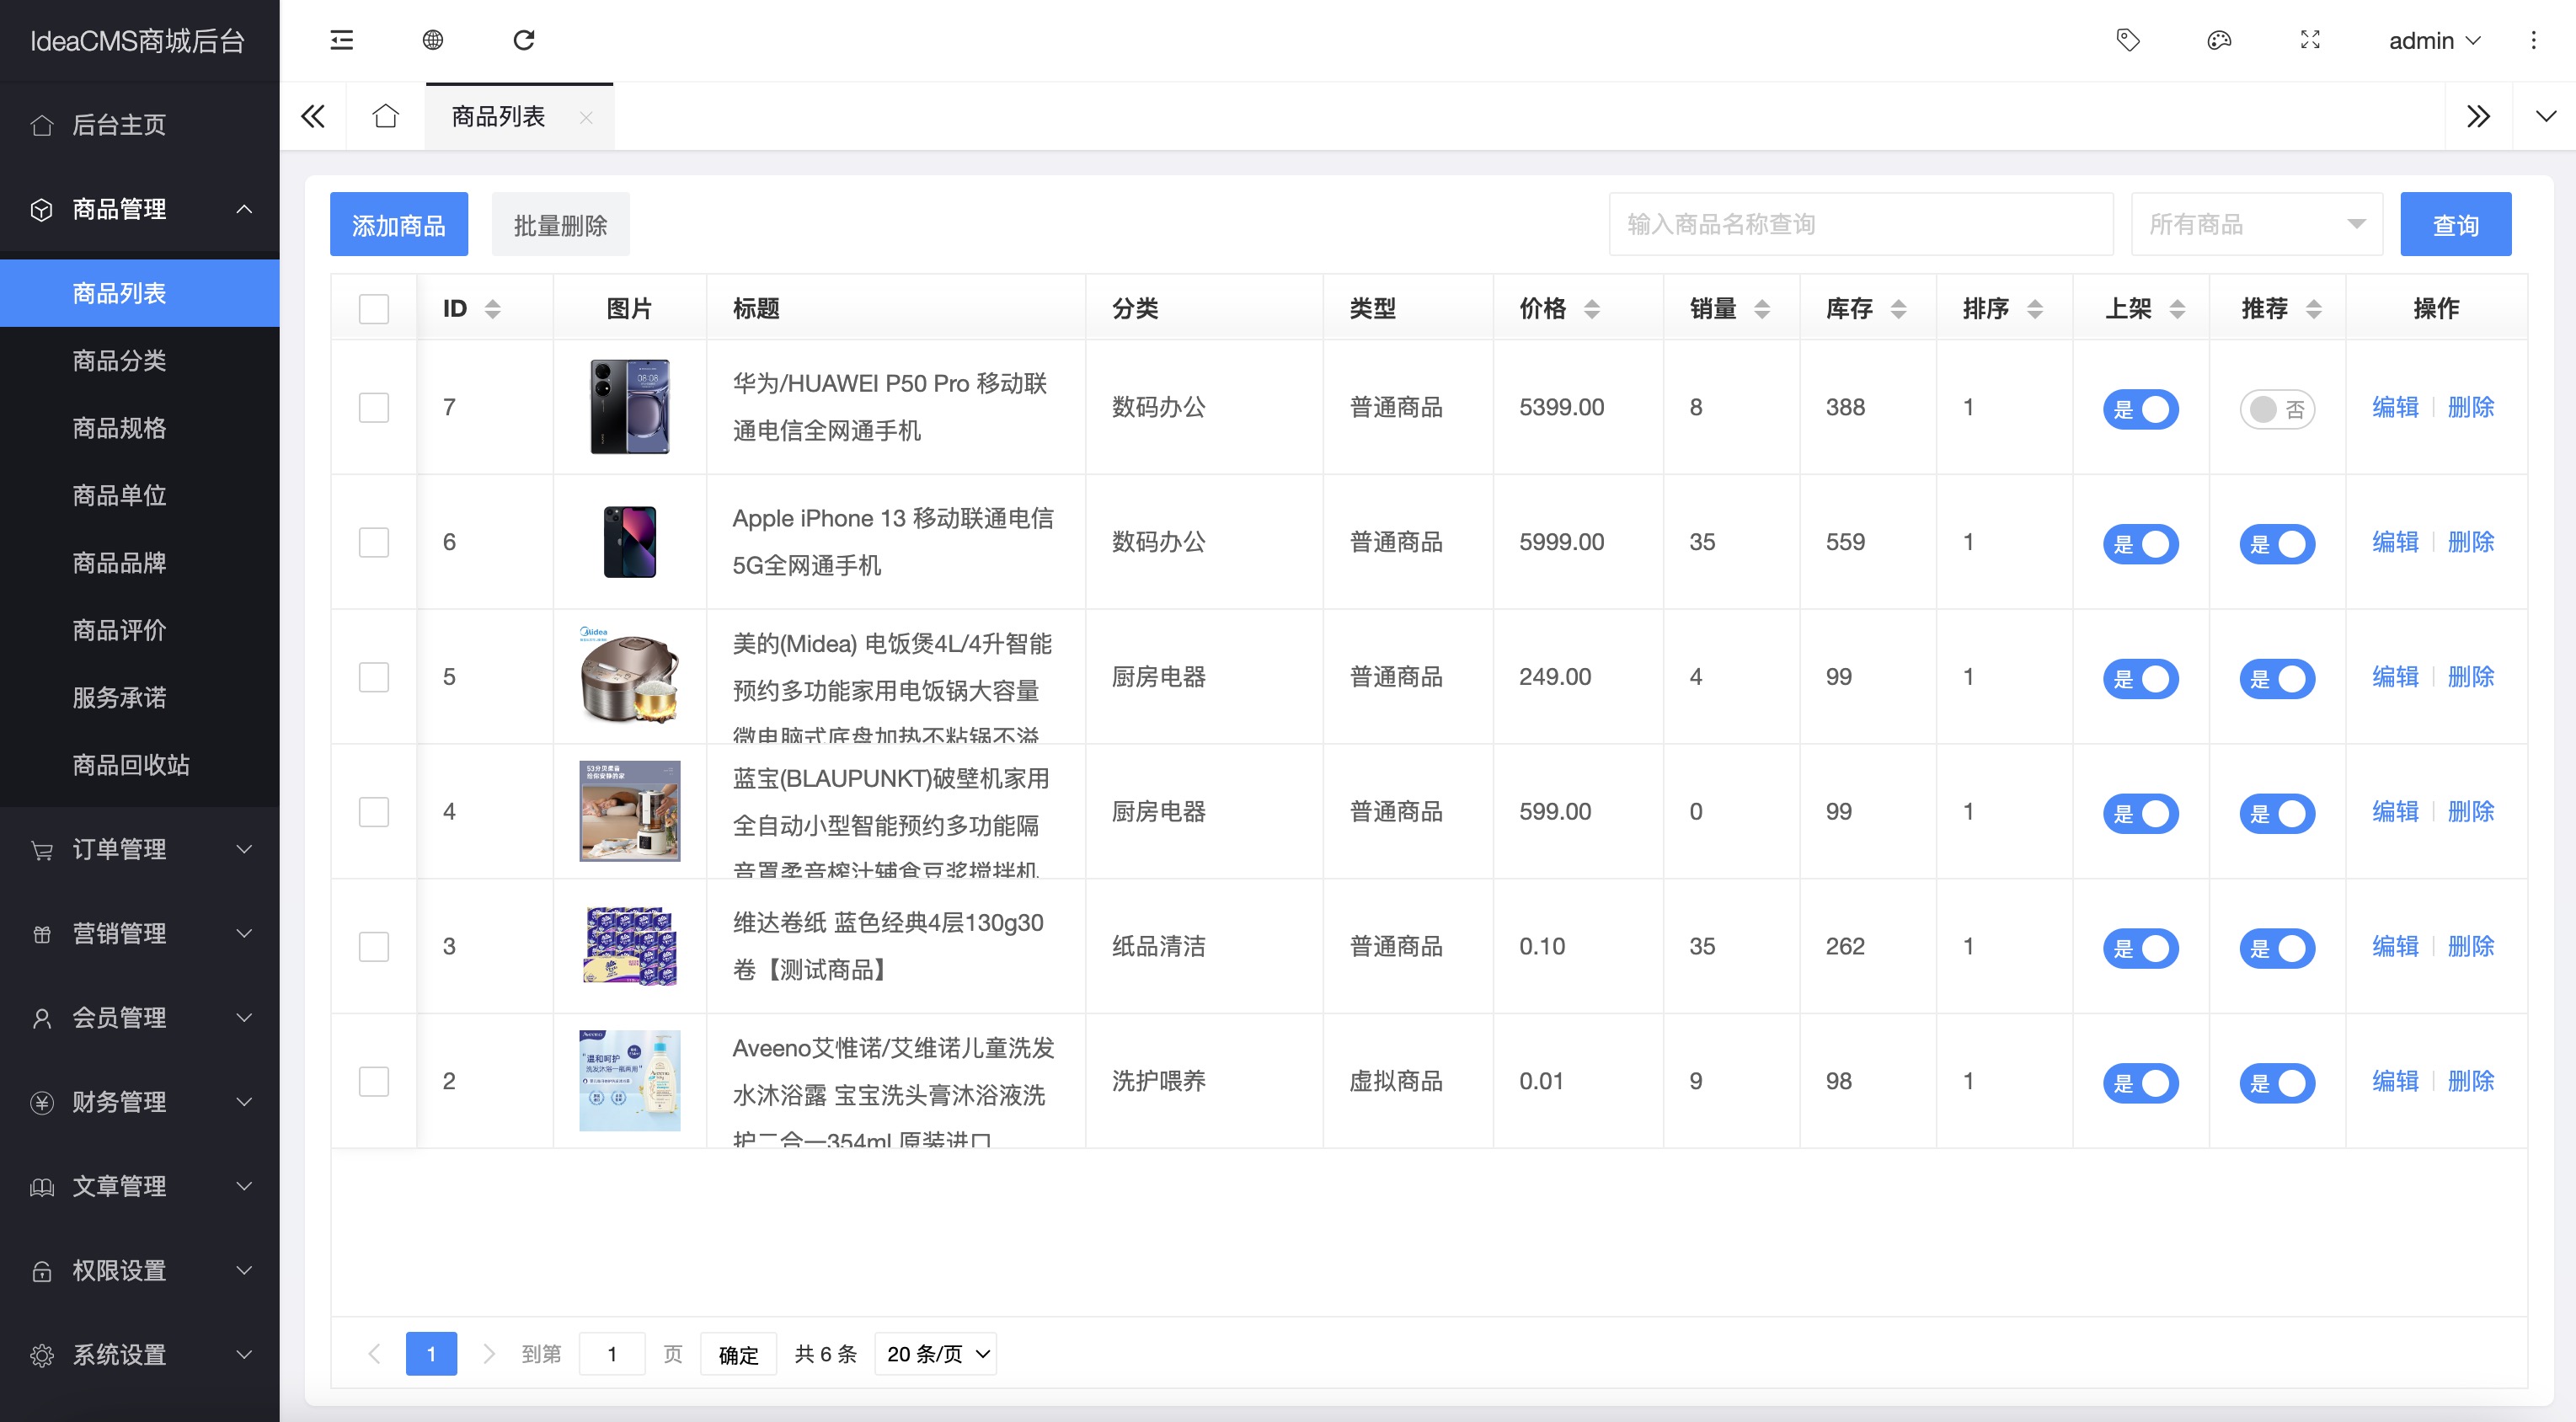Sort by 销量 column arrows
Viewport: 2576px width, 1422px height.
click(1762, 309)
